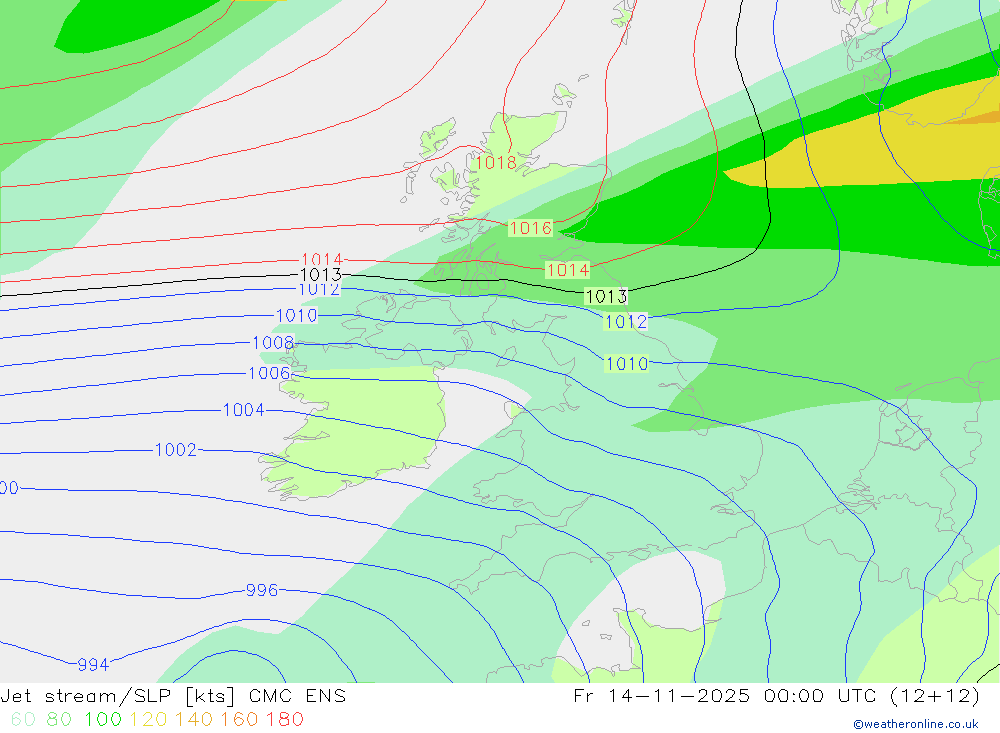Open the ©weatheronline.co.uk credit link
The image size is (1000, 733).
916,724
